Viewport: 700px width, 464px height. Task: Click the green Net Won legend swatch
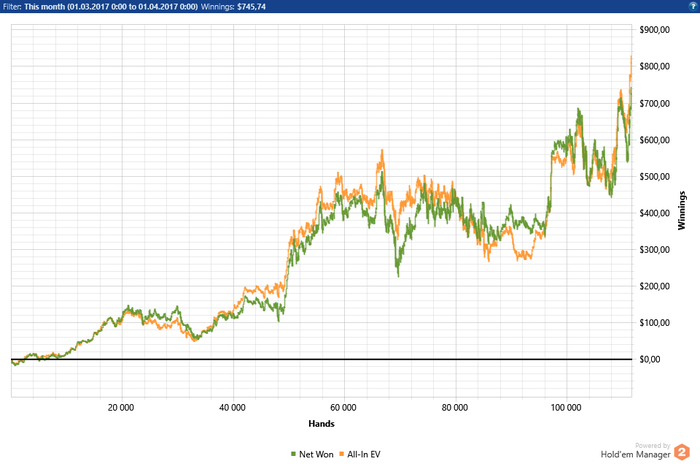[x=293, y=454]
